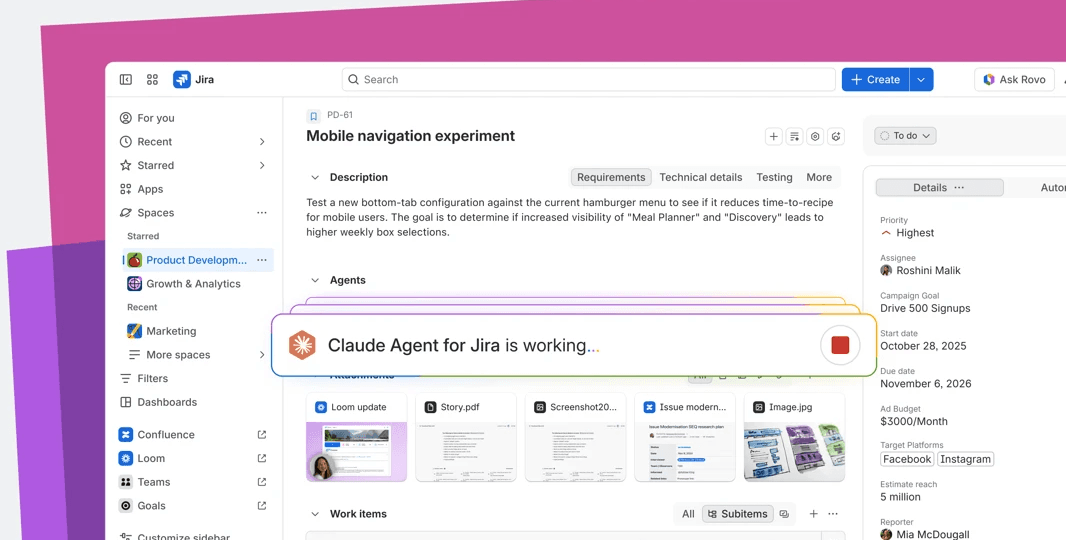Screen dimensions: 1066x540
Task: Switch to the Technical details tab
Action: [x=701, y=178]
